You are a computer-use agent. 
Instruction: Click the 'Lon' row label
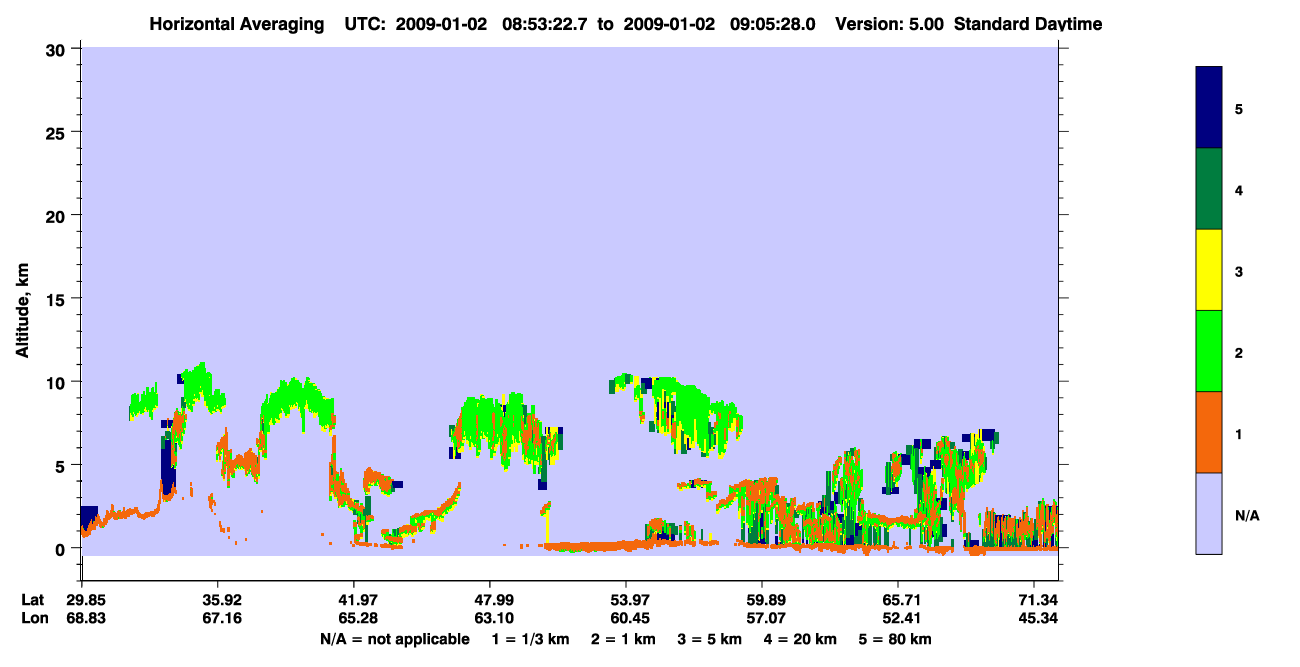pos(33,619)
